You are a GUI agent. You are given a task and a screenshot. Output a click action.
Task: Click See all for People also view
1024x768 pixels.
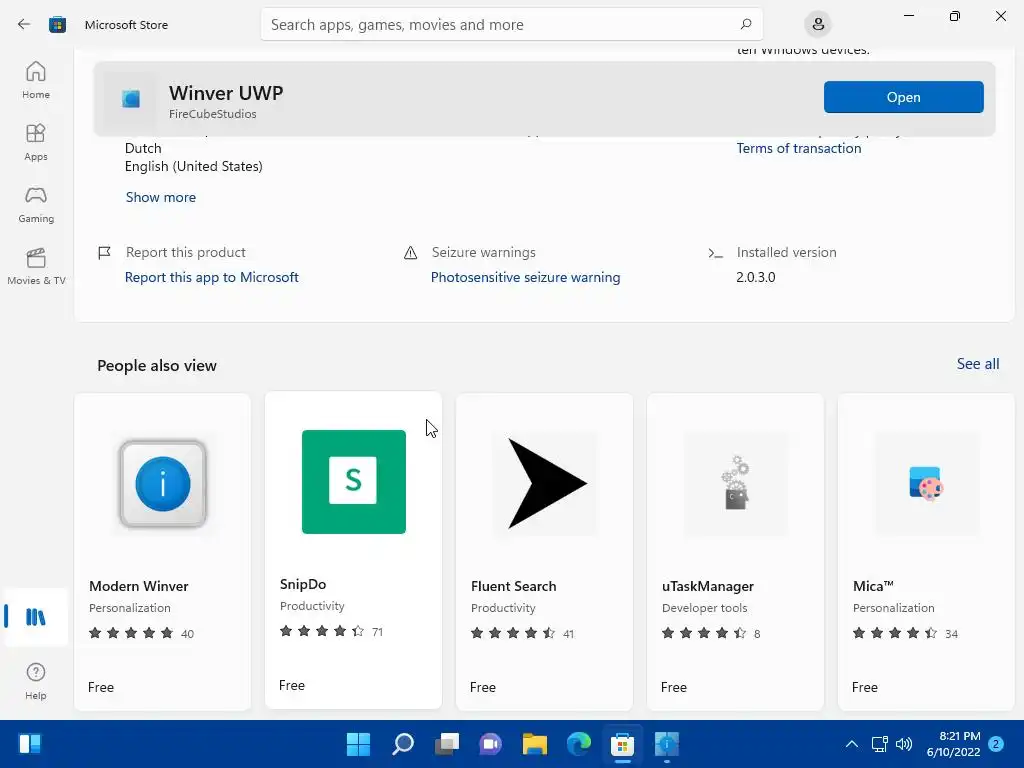(x=978, y=364)
